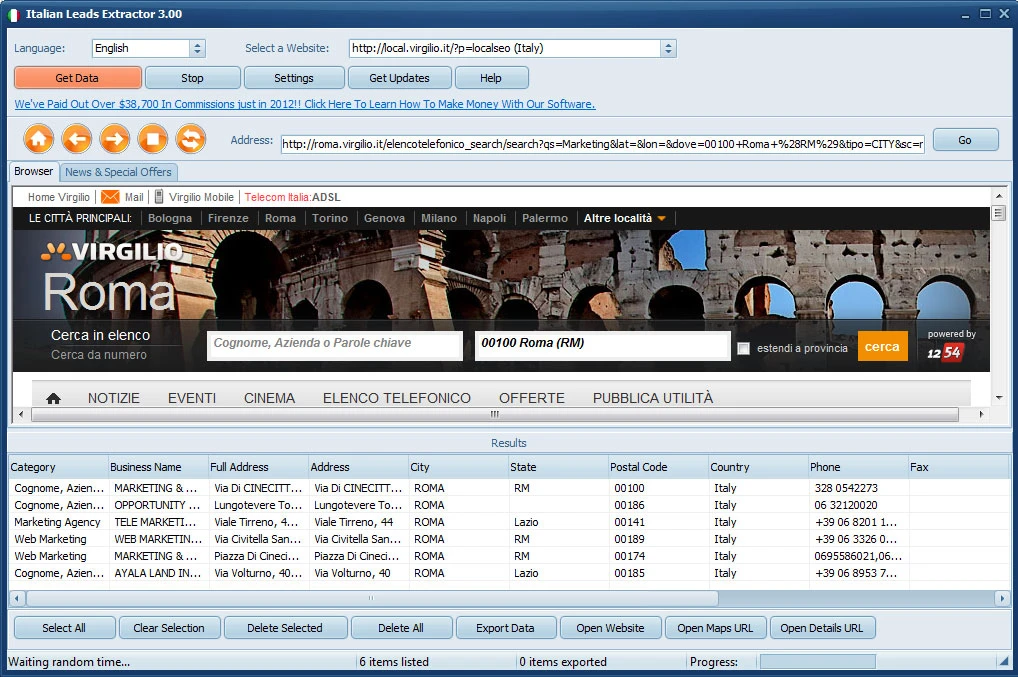Click the Clear Selection button
This screenshot has height=677, width=1018.
(x=169, y=628)
